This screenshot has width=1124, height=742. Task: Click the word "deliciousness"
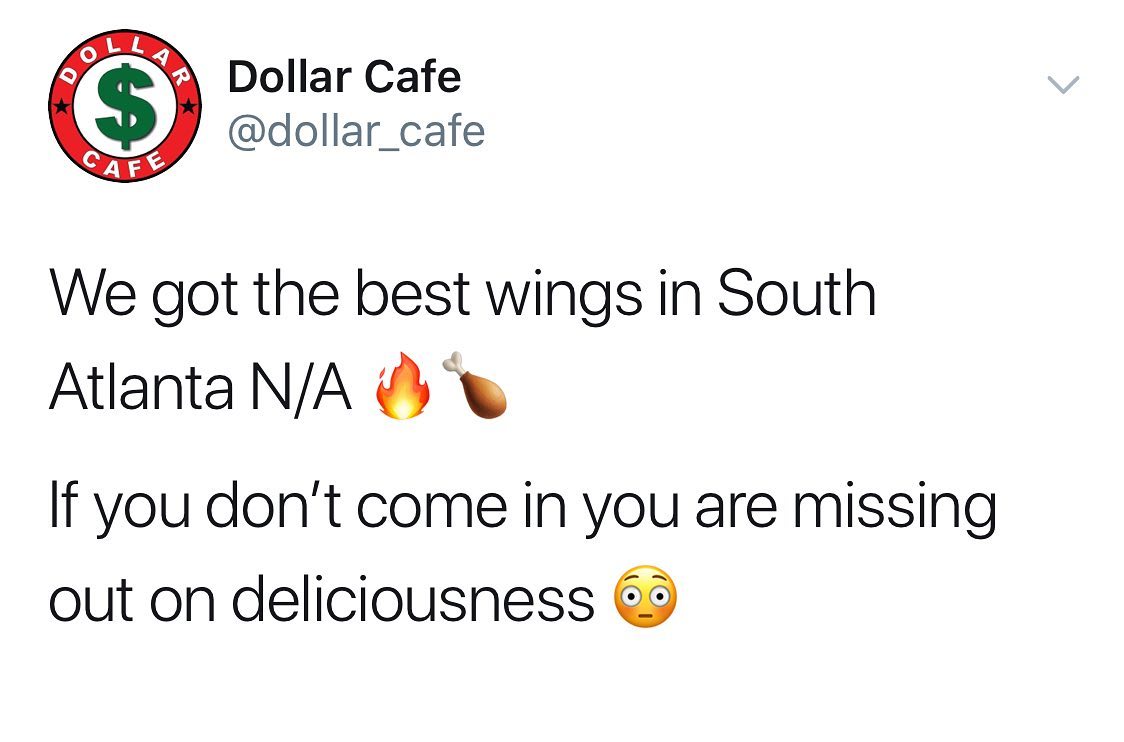coord(412,597)
